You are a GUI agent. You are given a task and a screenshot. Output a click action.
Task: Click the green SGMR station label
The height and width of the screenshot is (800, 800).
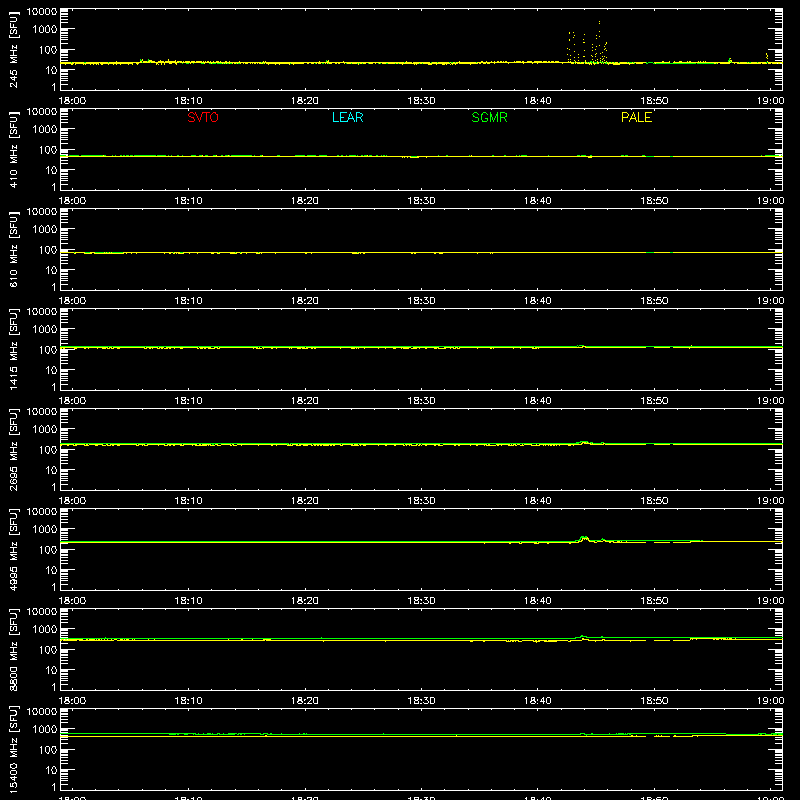(x=489, y=117)
